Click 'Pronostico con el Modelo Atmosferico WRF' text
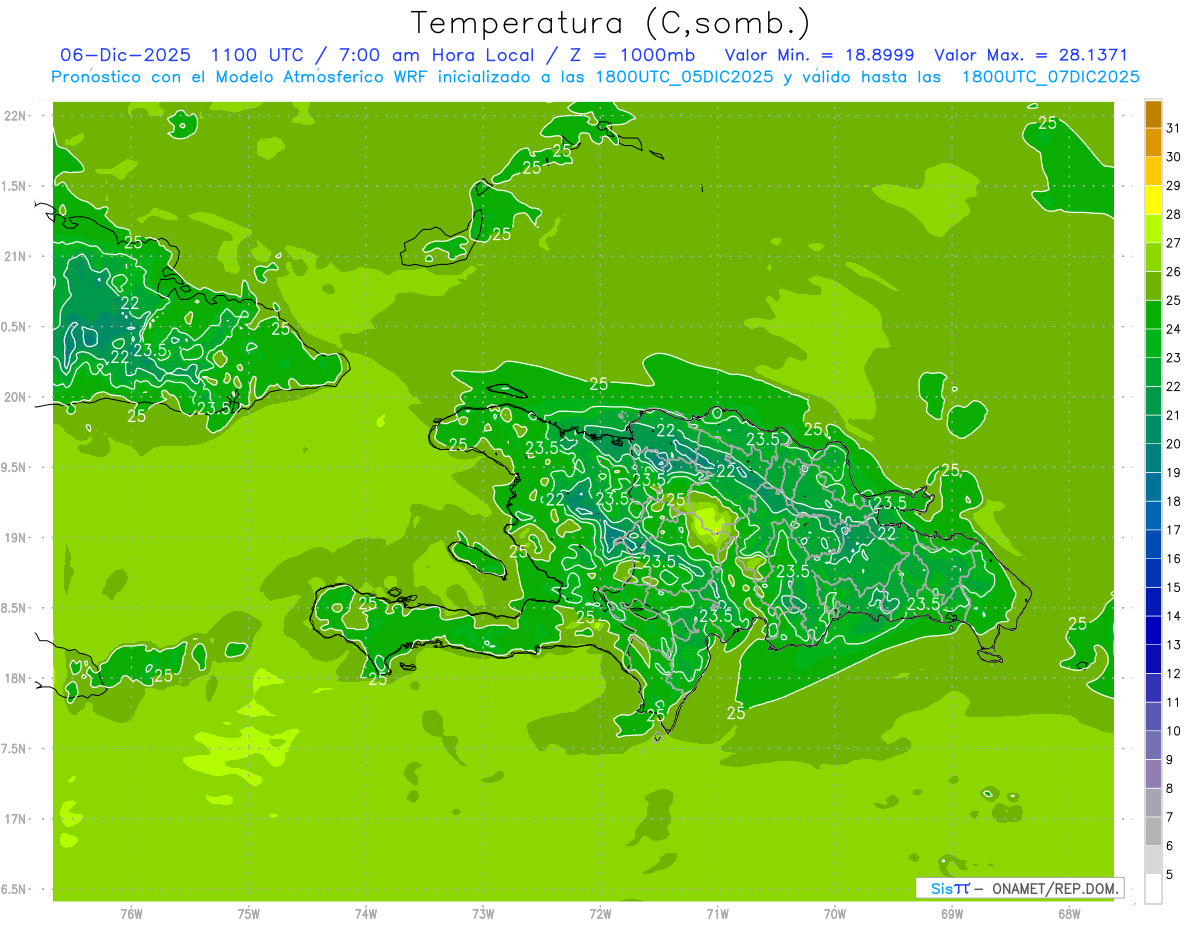This screenshot has height=927, width=1200. tap(238, 77)
